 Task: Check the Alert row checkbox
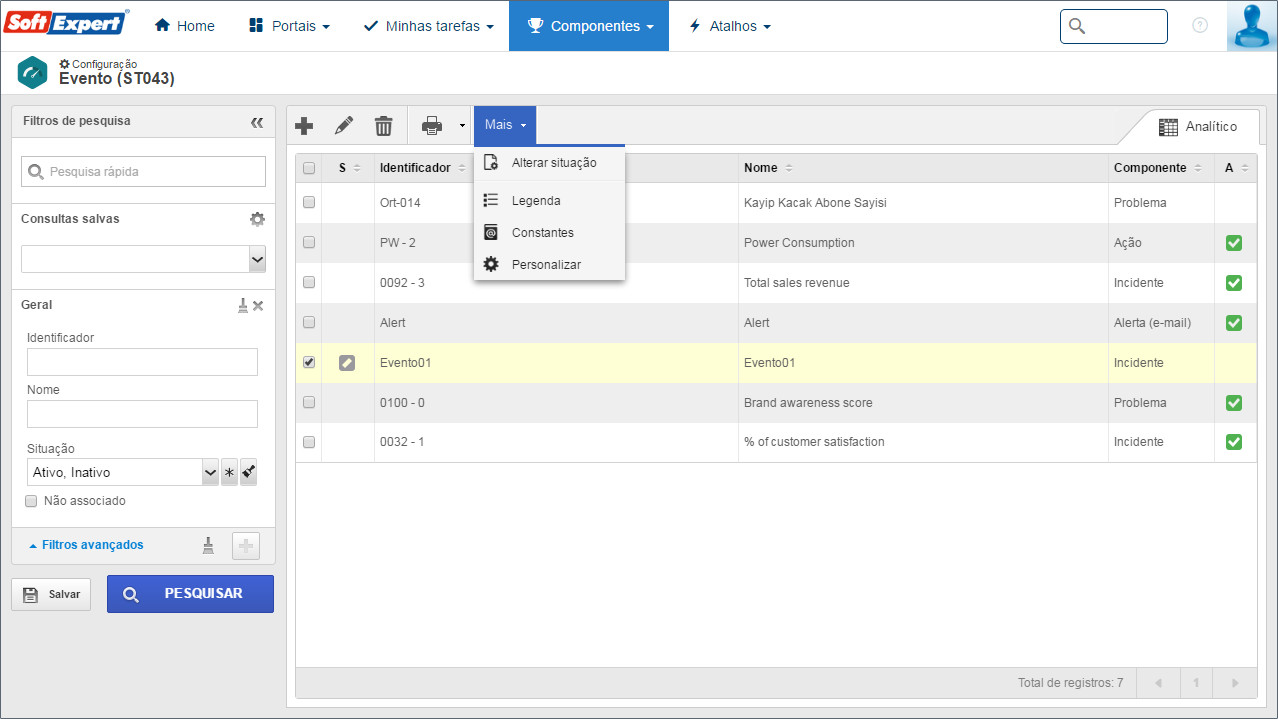pos(309,322)
